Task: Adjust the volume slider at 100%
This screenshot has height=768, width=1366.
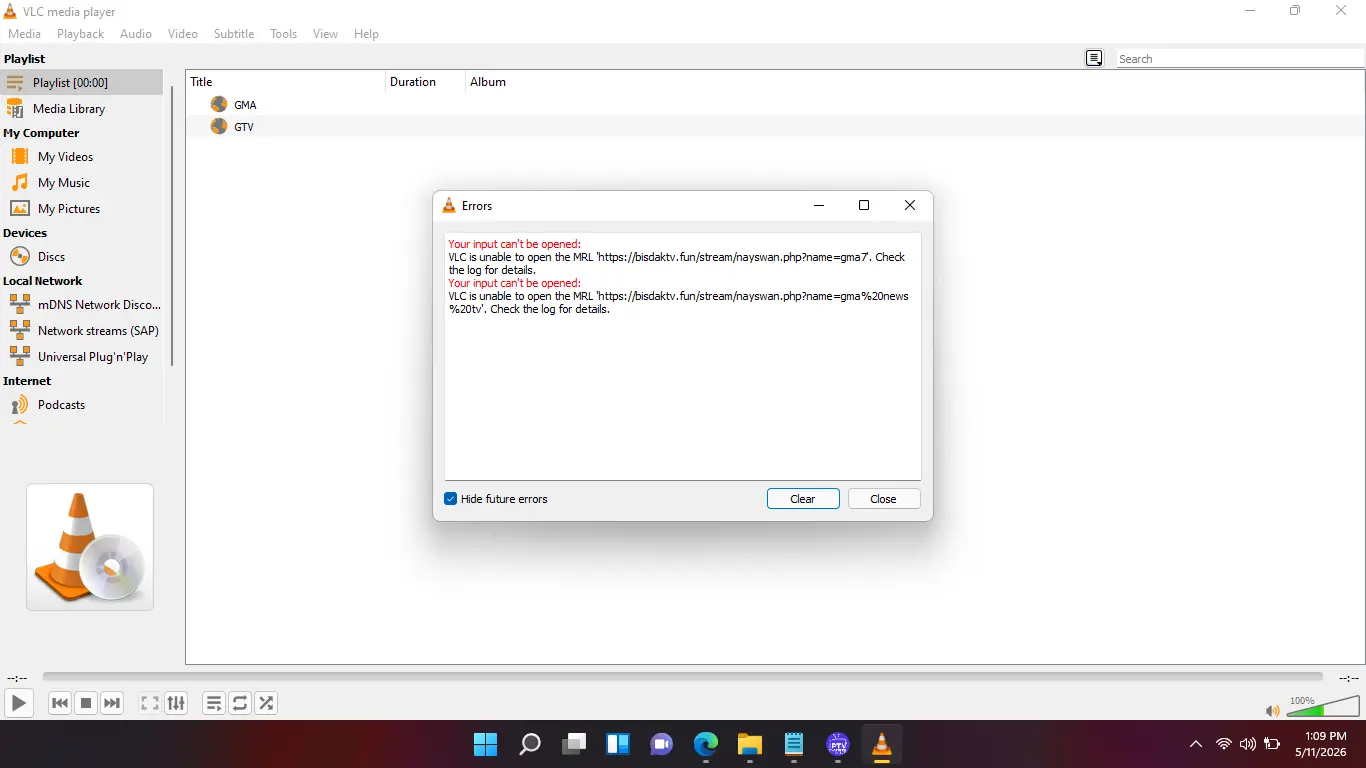Action: 1322,706
